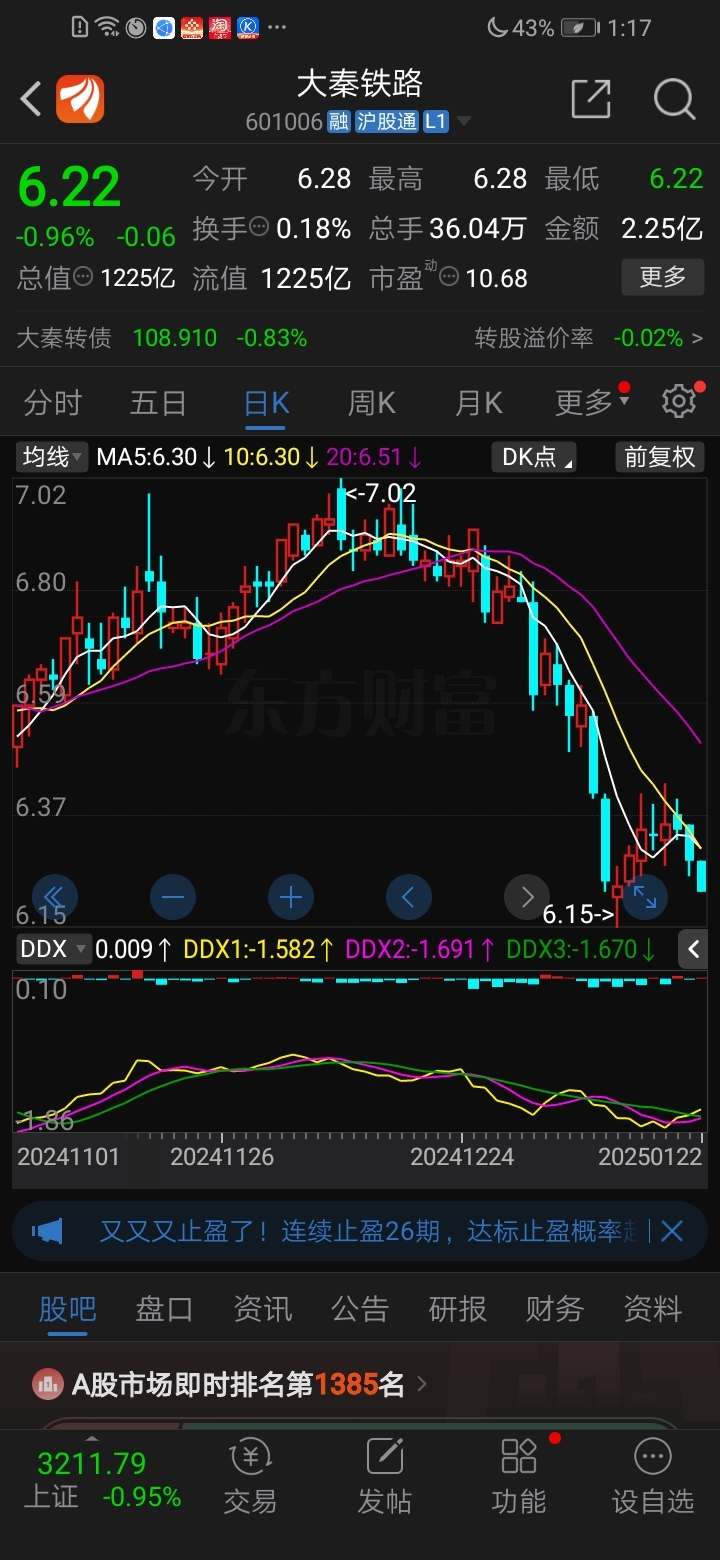The width and height of the screenshot is (720, 1560).
Task: Expand stock switcher arrow beside L1
Action: pos(463,123)
